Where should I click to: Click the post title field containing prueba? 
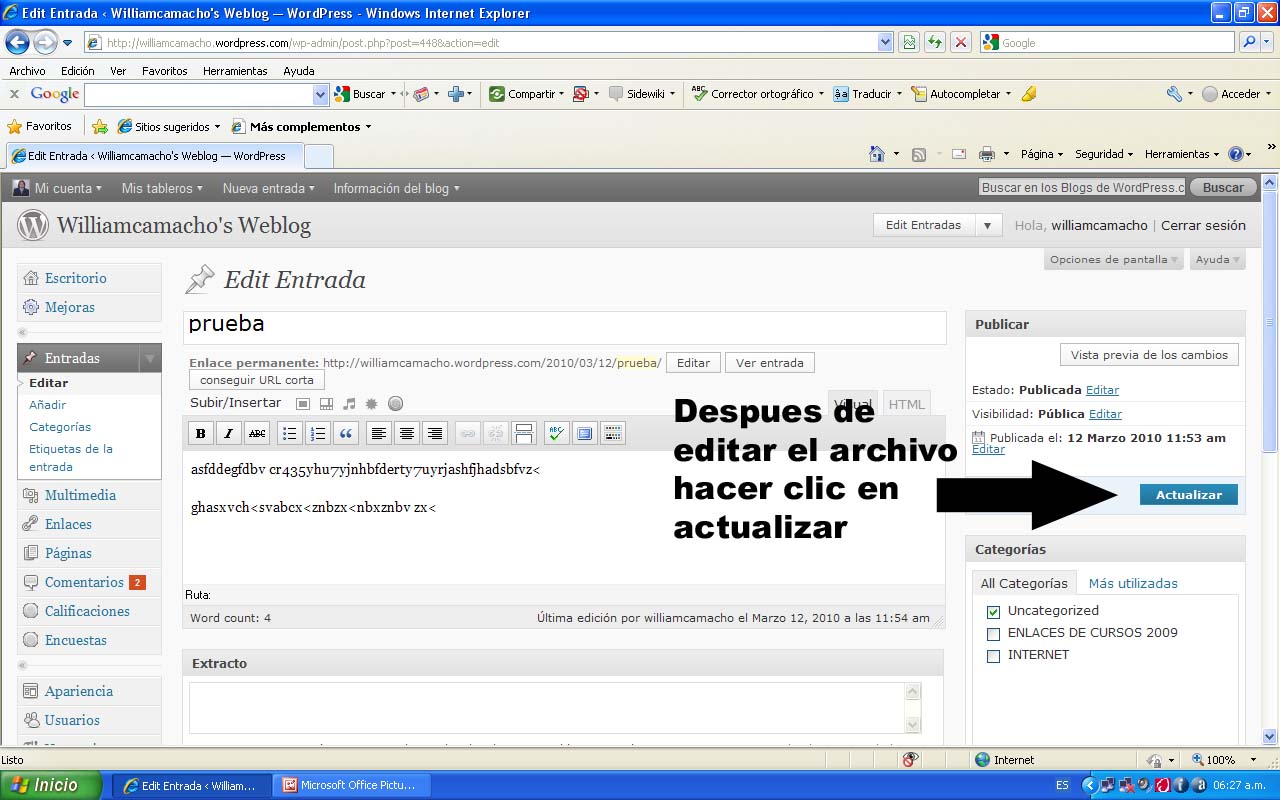click(x=564, y=325)
